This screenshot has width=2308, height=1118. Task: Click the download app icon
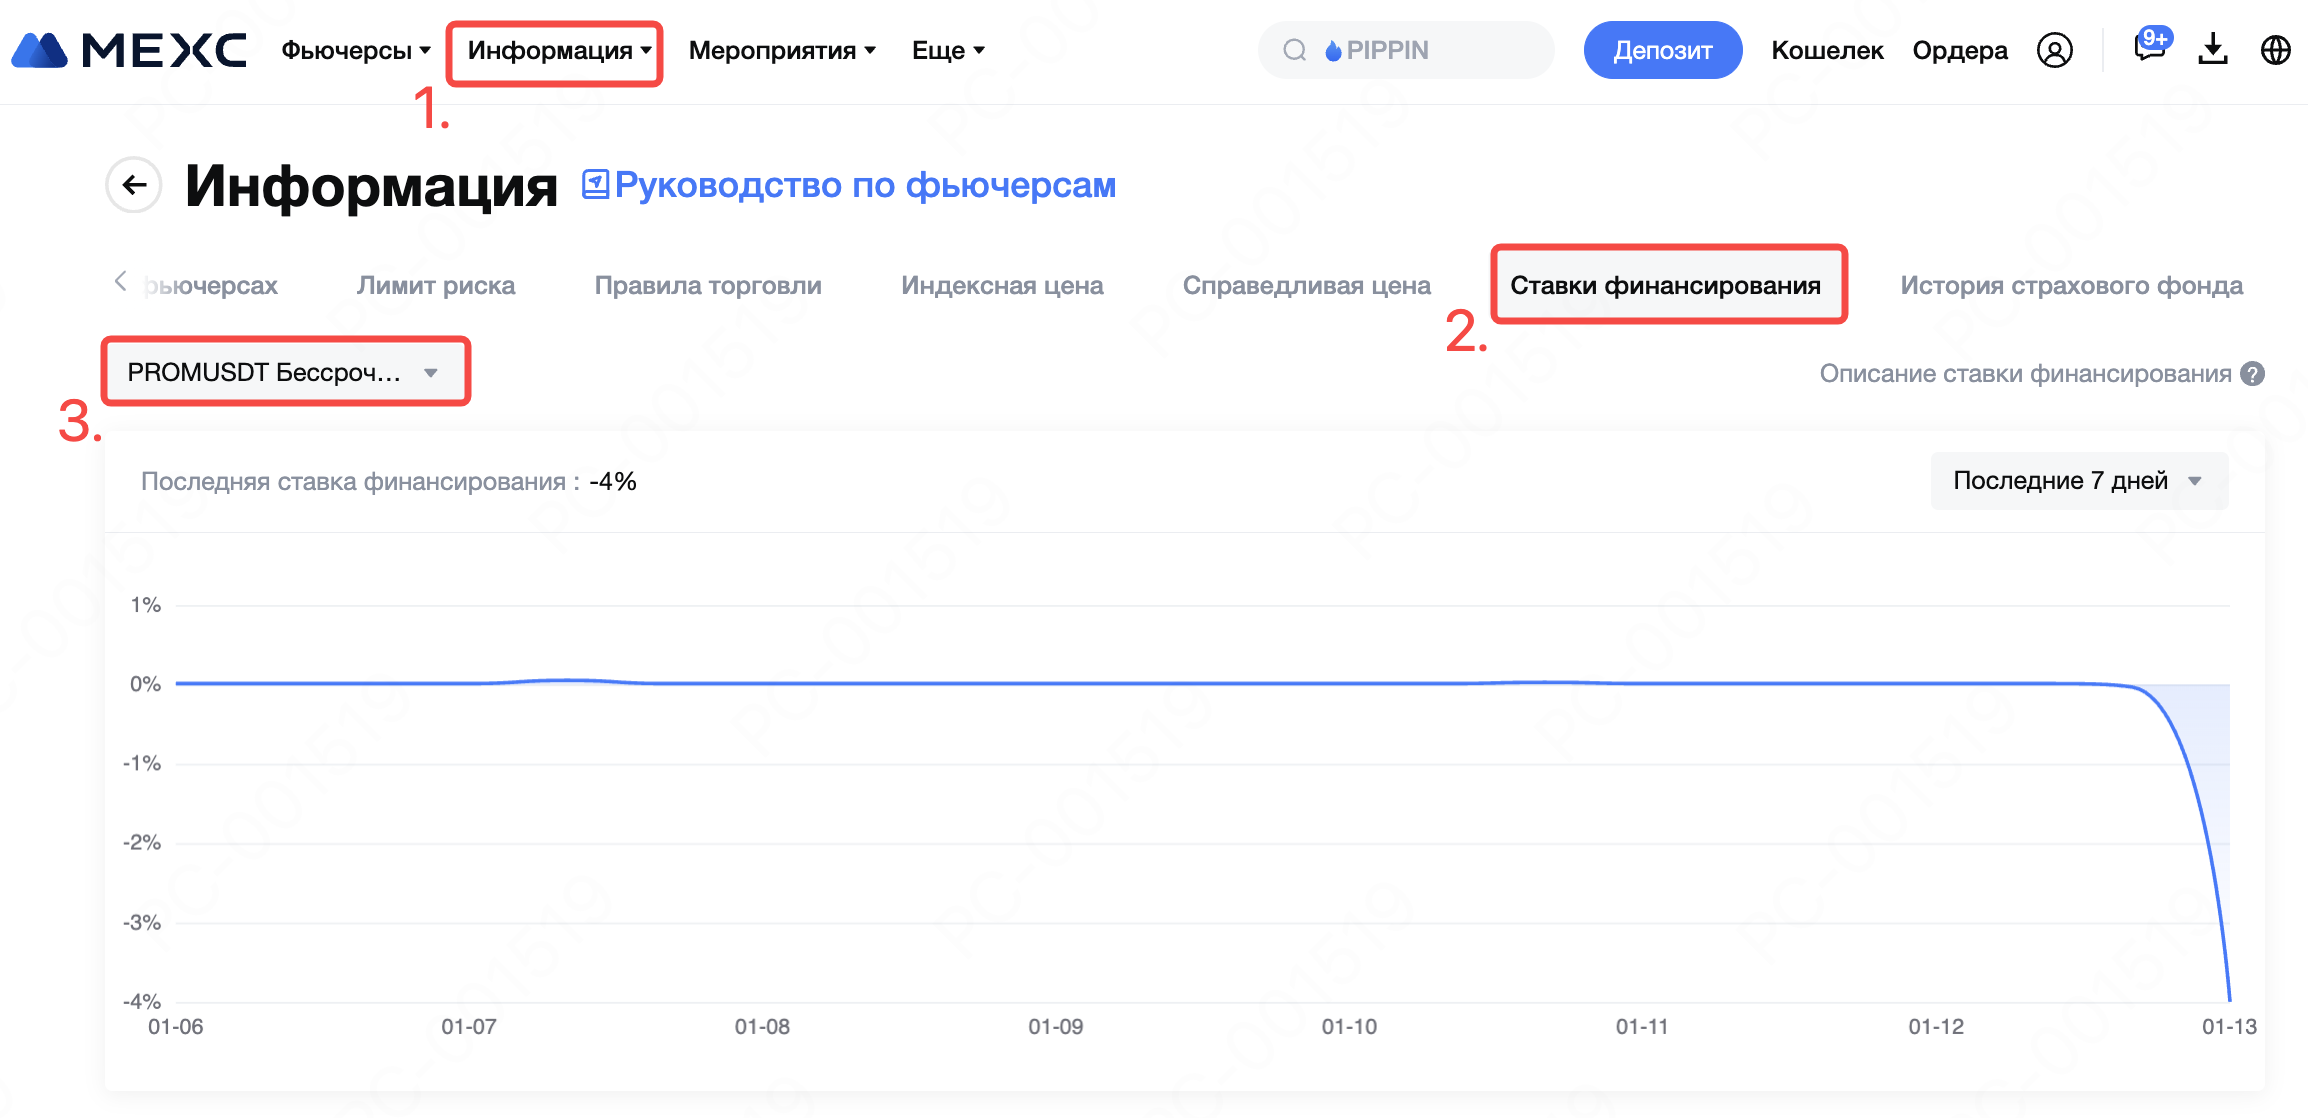tap(2213, 49)
